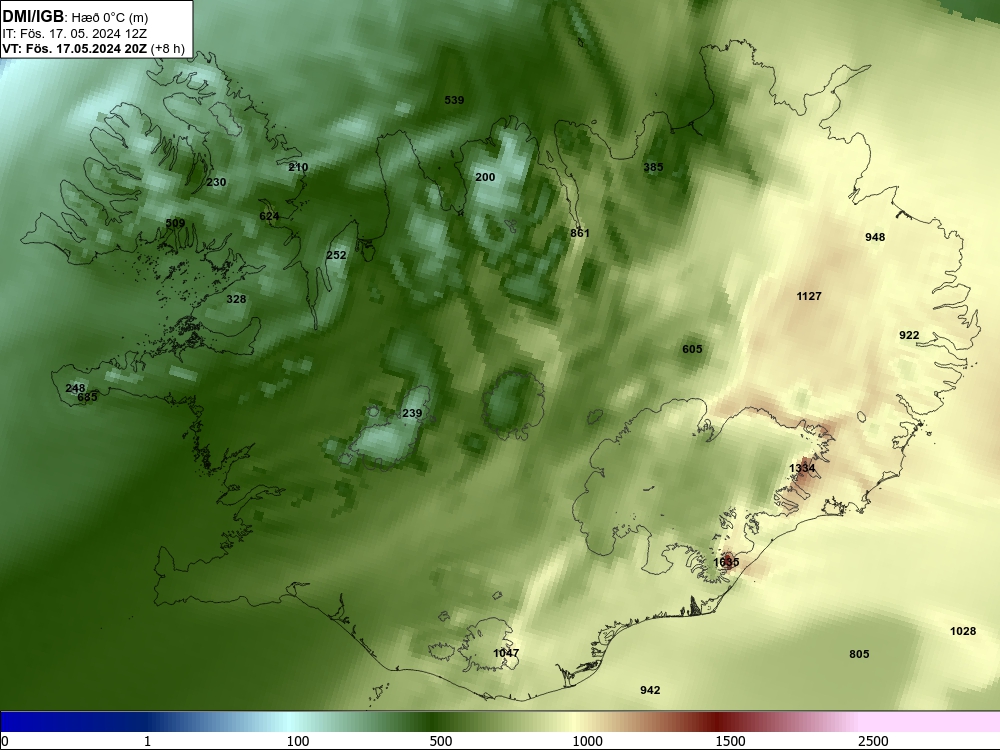Click the map value 539
This screenshot has height=750, width=1000.
pos(454,100)
